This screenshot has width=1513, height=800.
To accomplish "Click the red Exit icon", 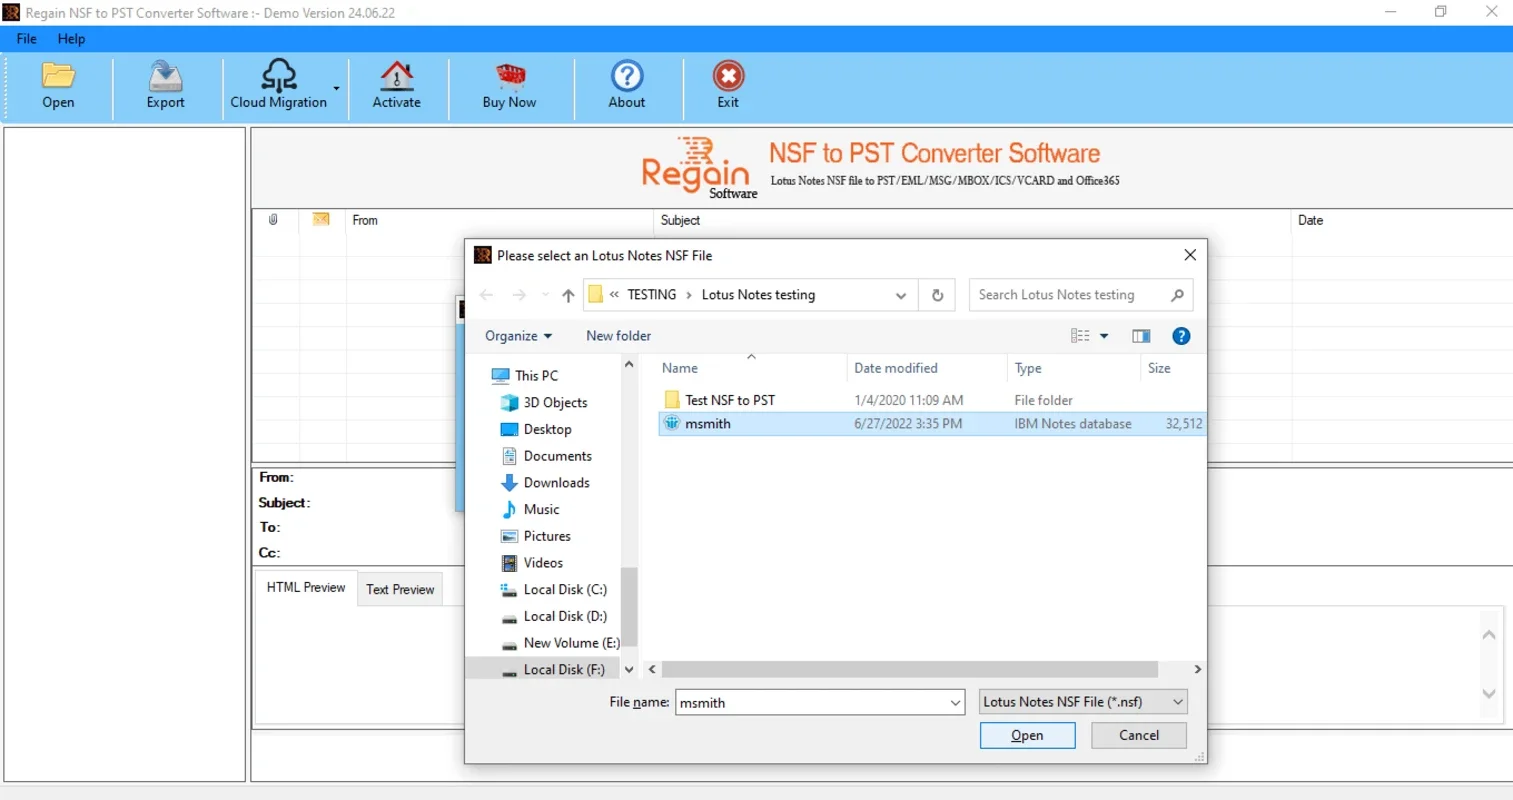I will coord(728,76).
